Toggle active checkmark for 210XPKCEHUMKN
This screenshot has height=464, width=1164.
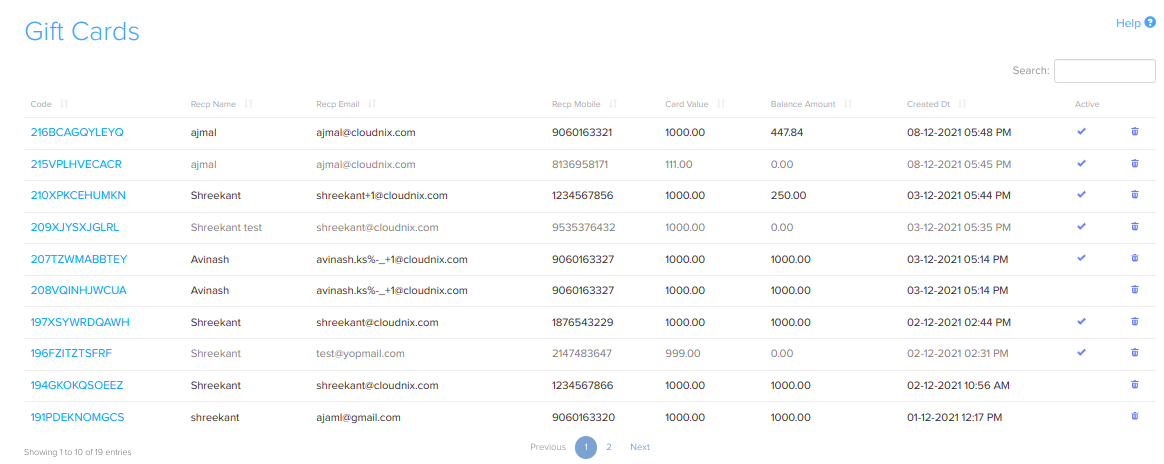tap(1082, 195)
